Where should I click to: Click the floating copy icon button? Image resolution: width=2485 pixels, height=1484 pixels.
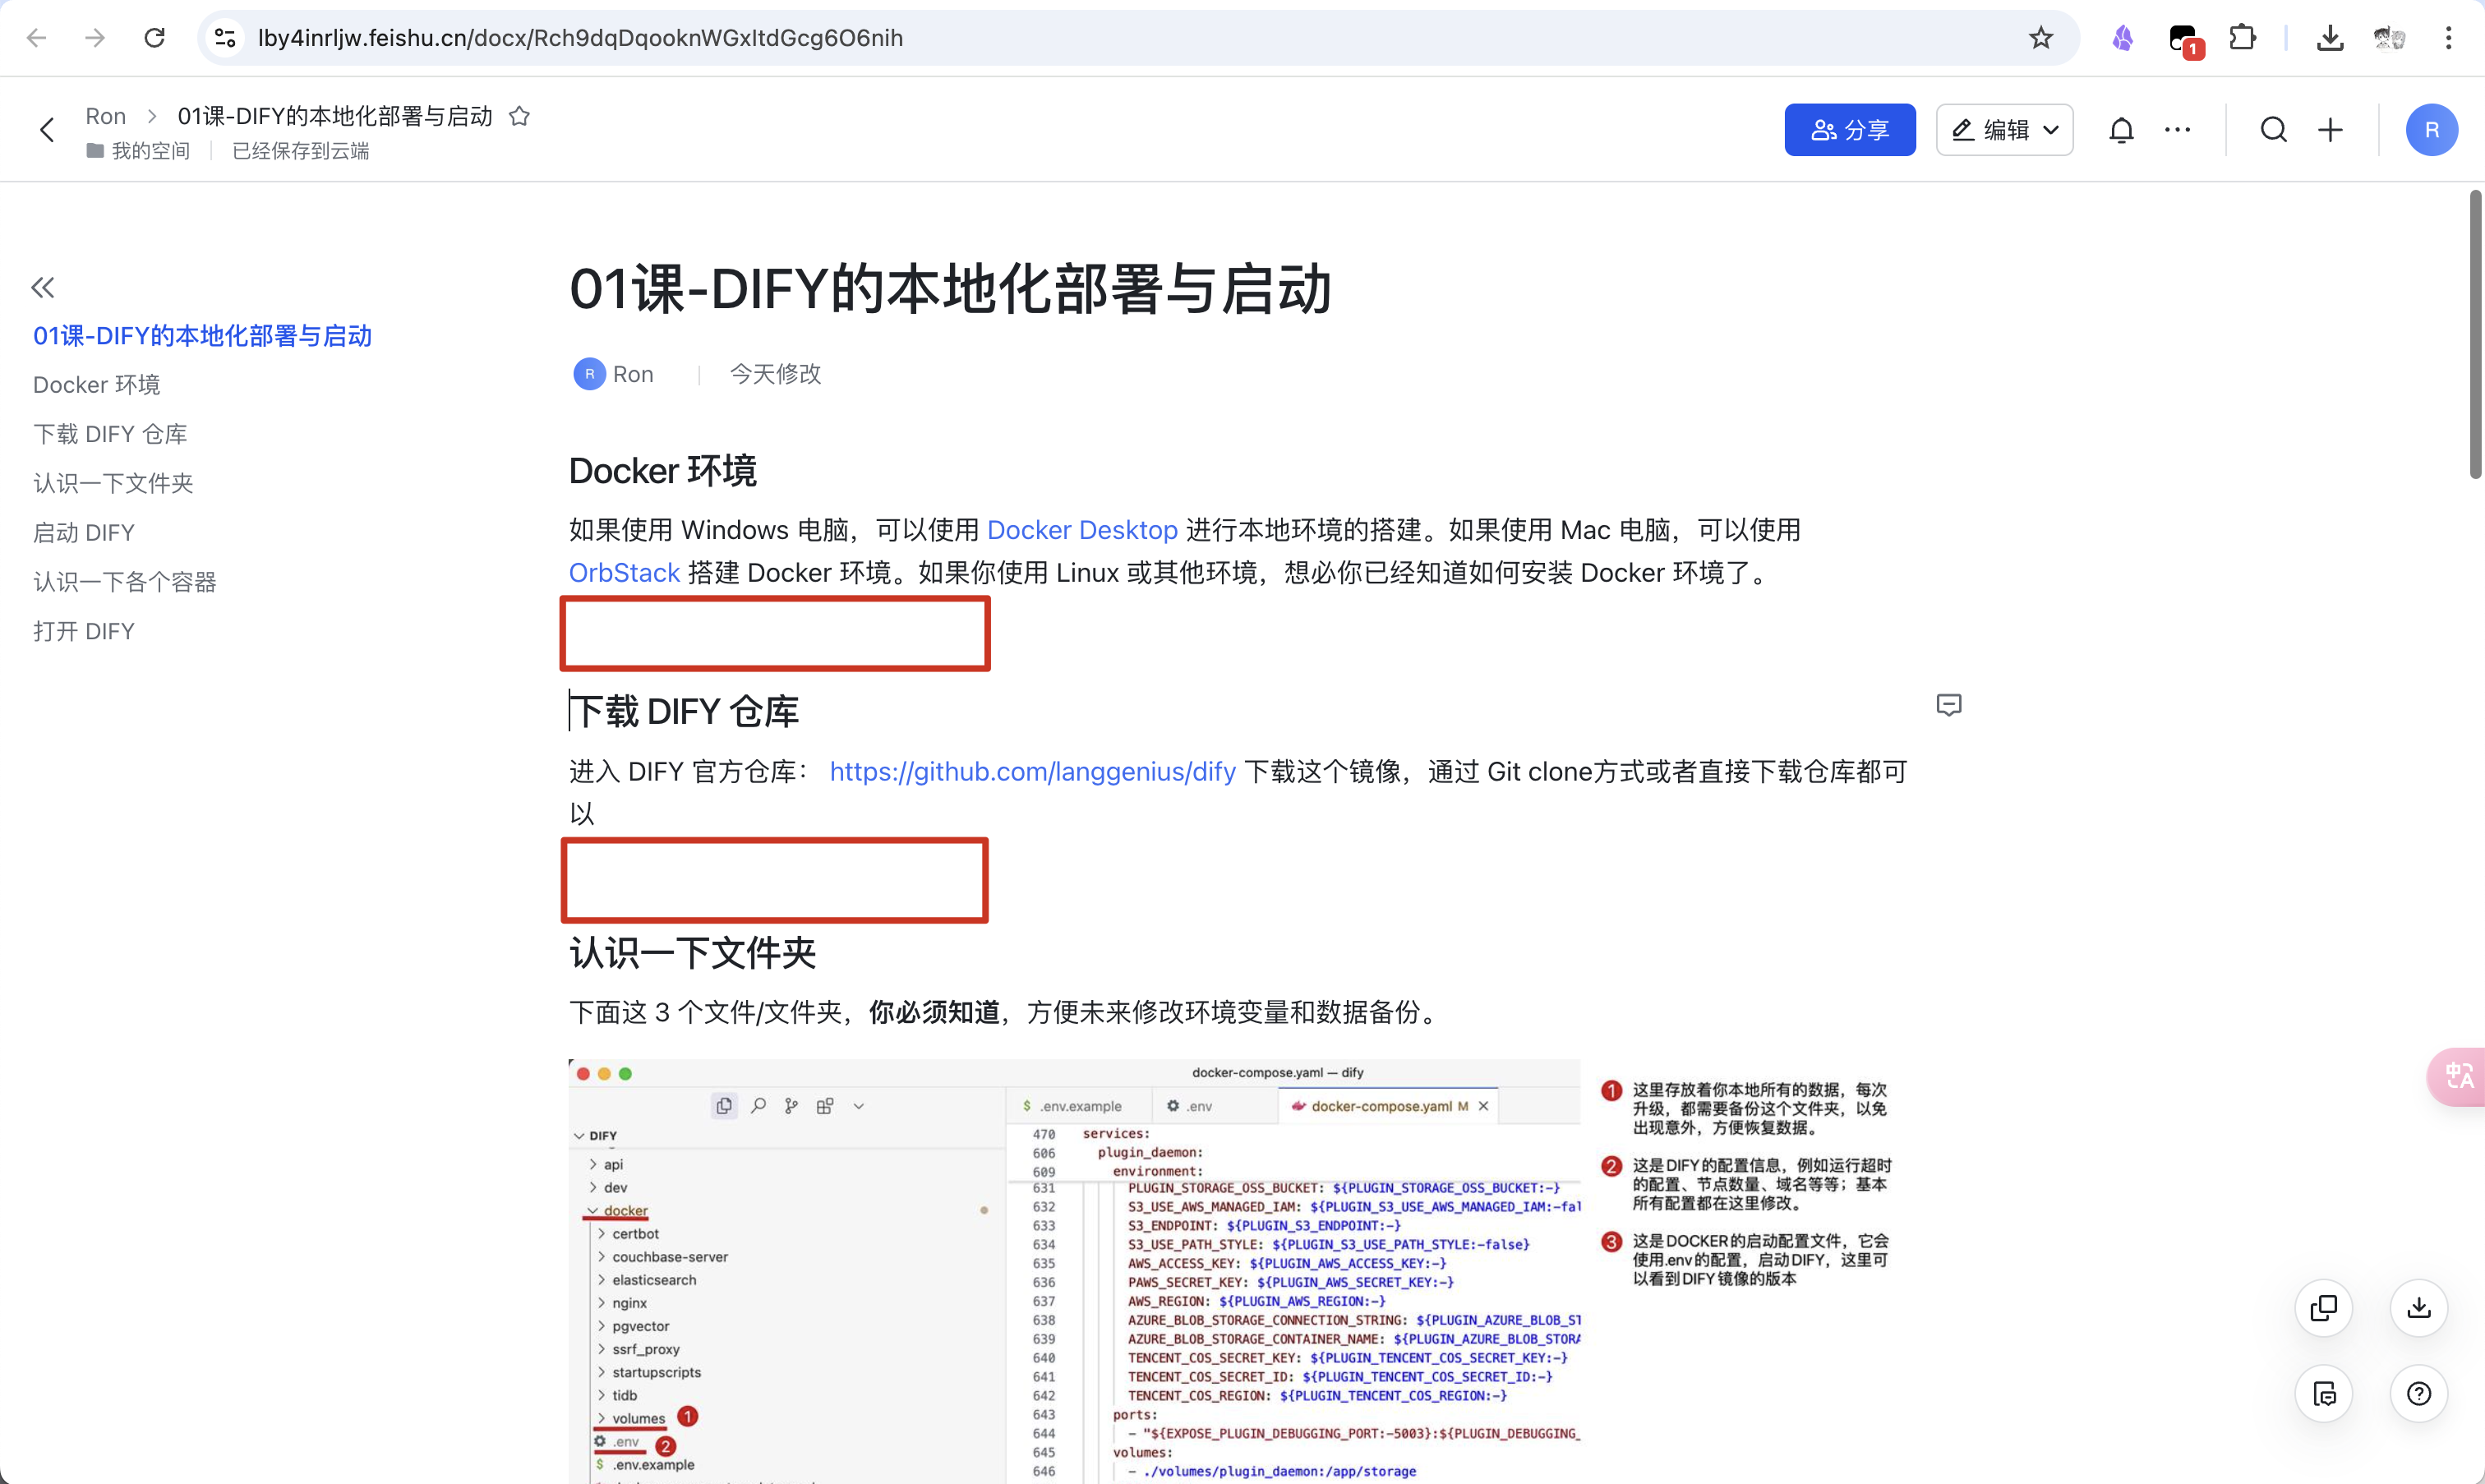2323,1308
